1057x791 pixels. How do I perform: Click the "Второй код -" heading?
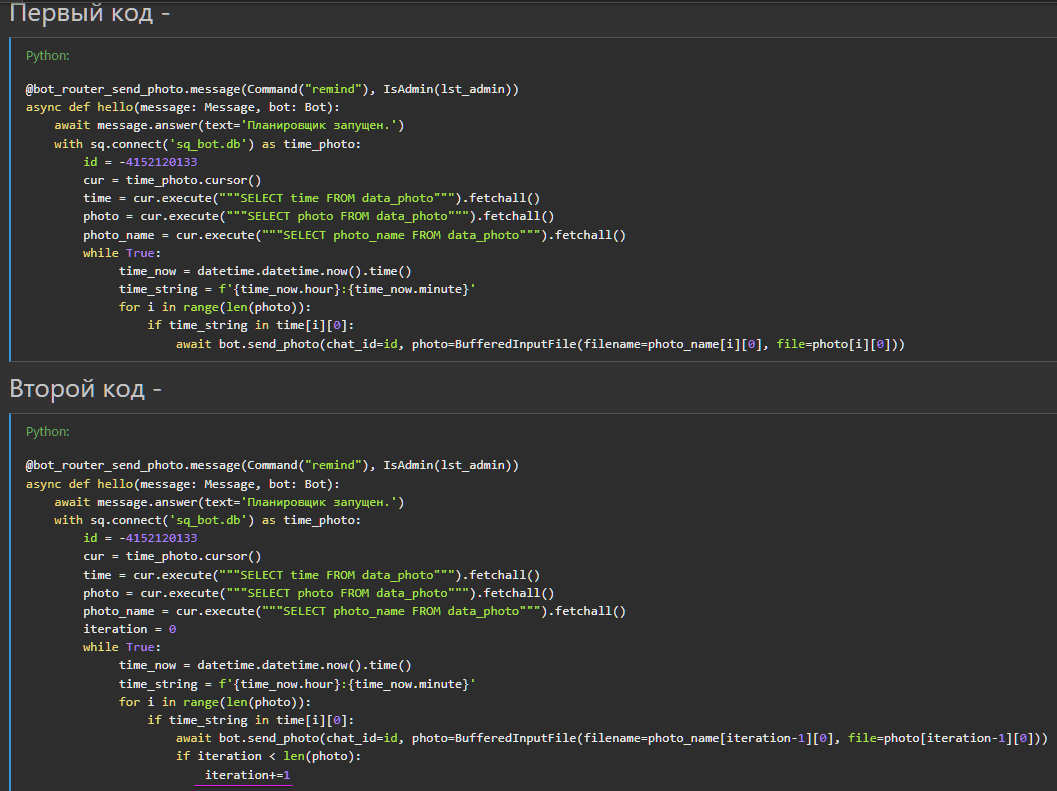85,389
